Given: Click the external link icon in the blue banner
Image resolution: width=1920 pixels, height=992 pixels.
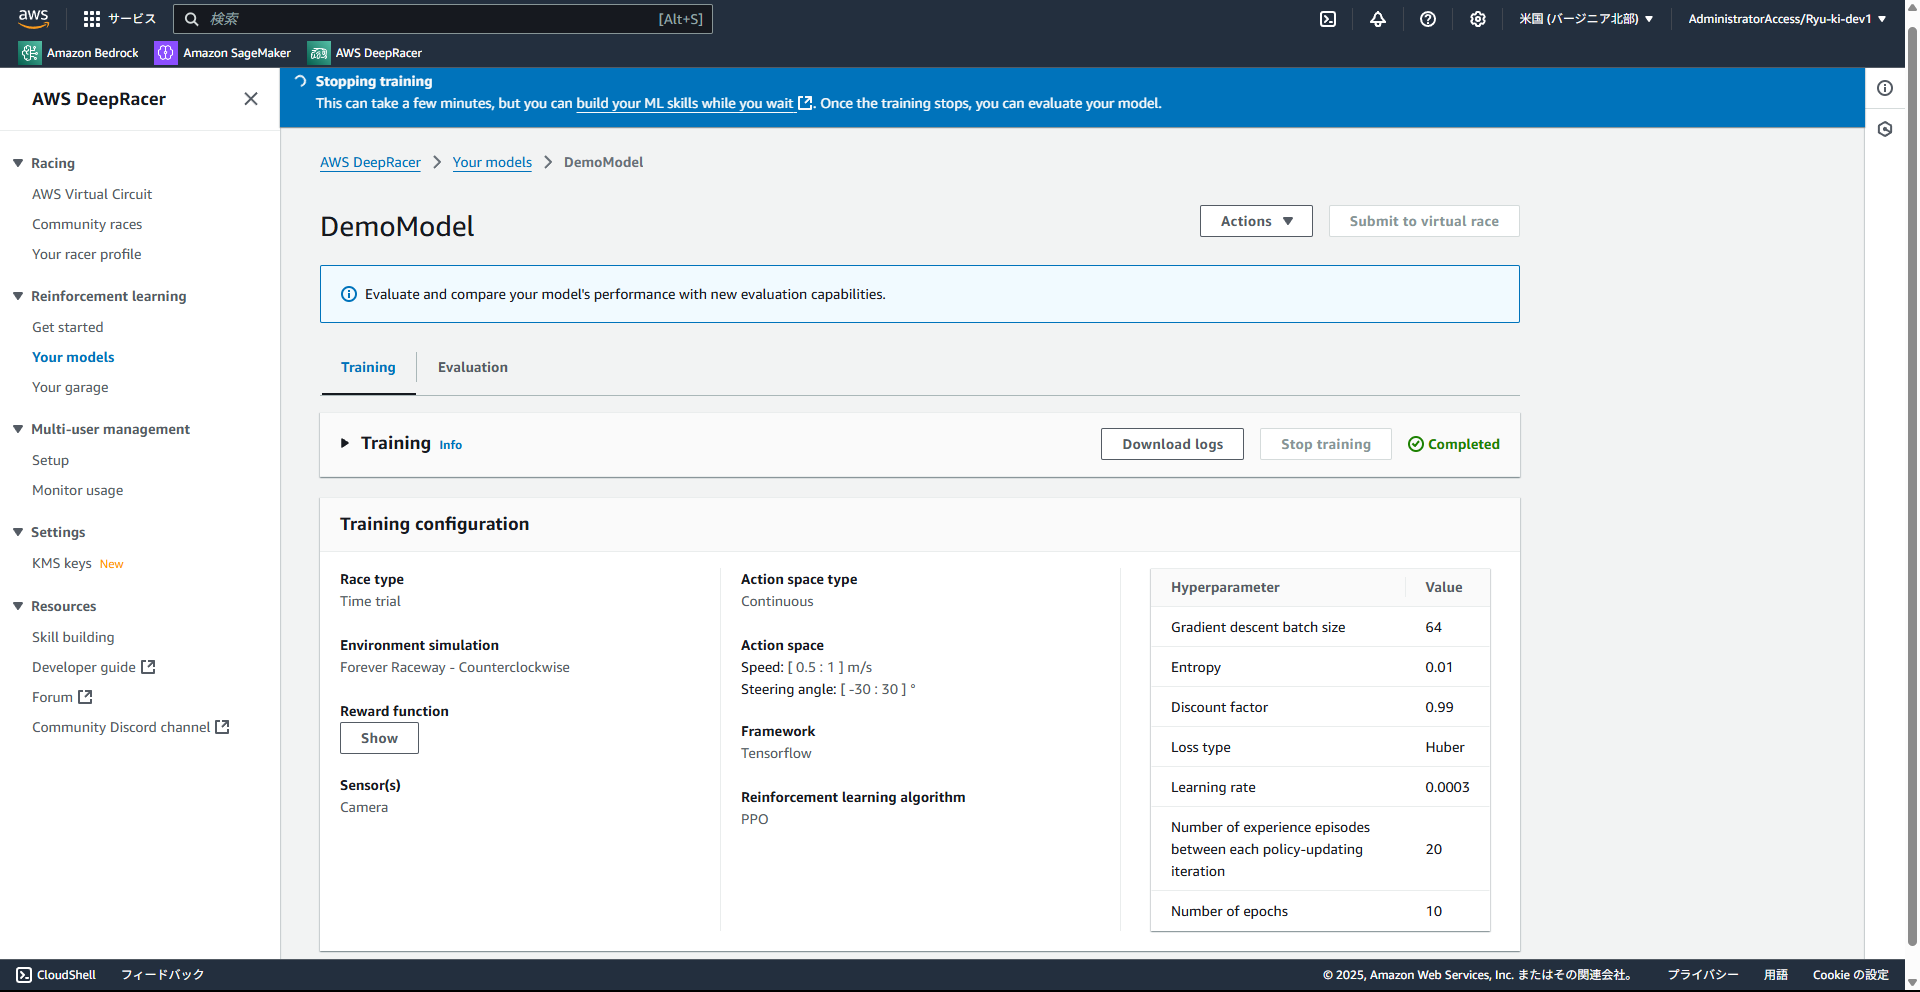Looking at the screenshot, I should coord(805,103).
